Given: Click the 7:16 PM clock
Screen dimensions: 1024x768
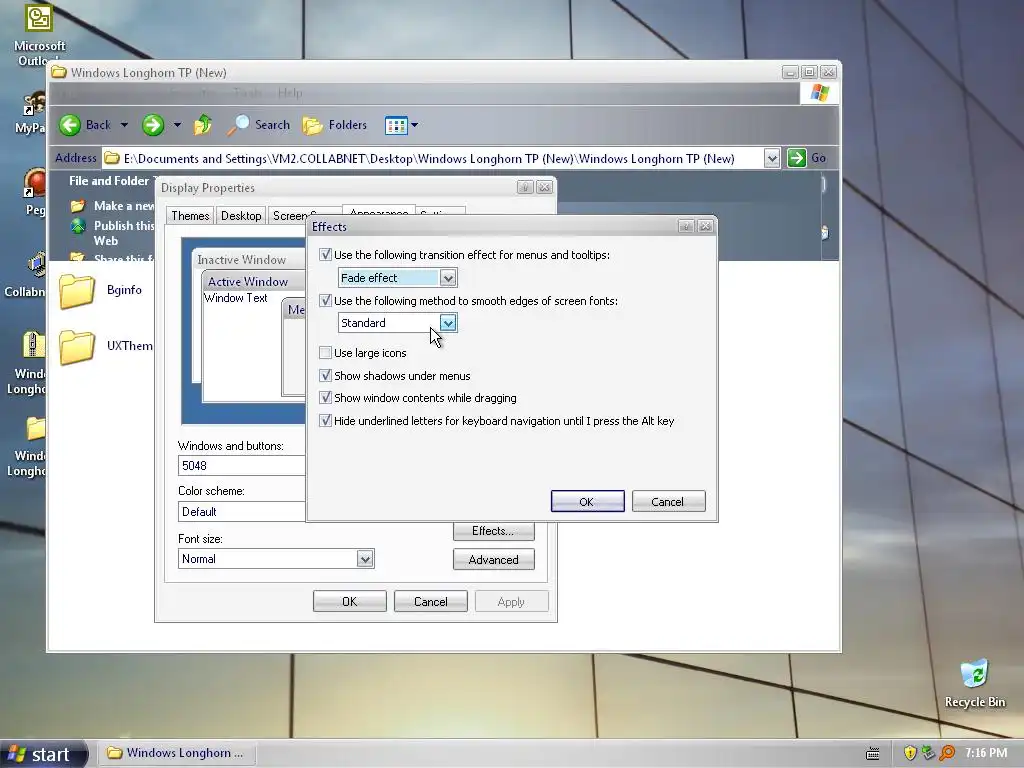Looking at the screenshot, I should click(x=985, y=753).
